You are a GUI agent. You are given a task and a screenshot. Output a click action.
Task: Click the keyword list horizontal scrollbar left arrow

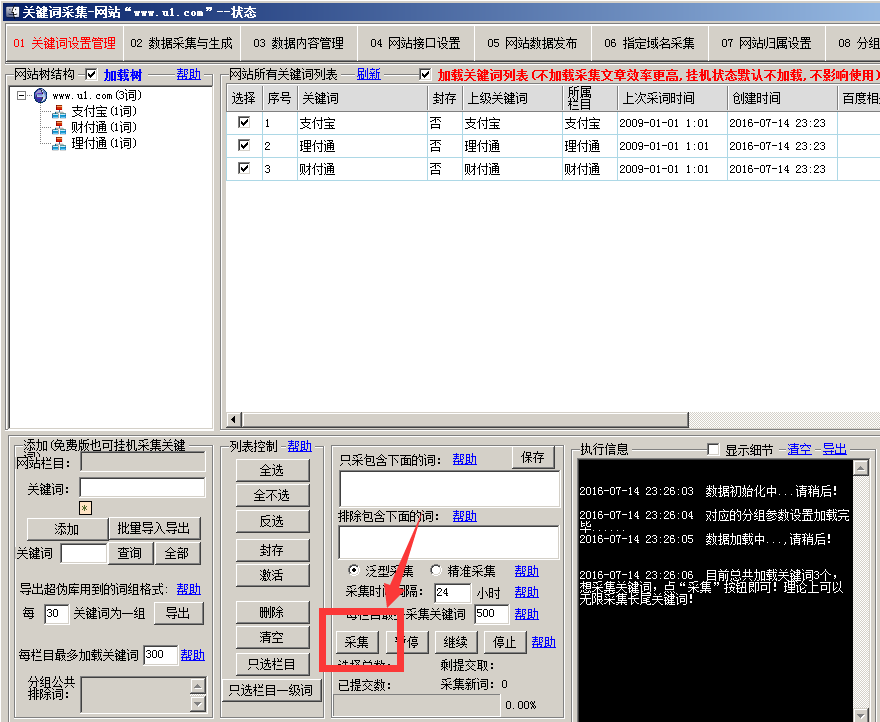(x=234, y=419)
